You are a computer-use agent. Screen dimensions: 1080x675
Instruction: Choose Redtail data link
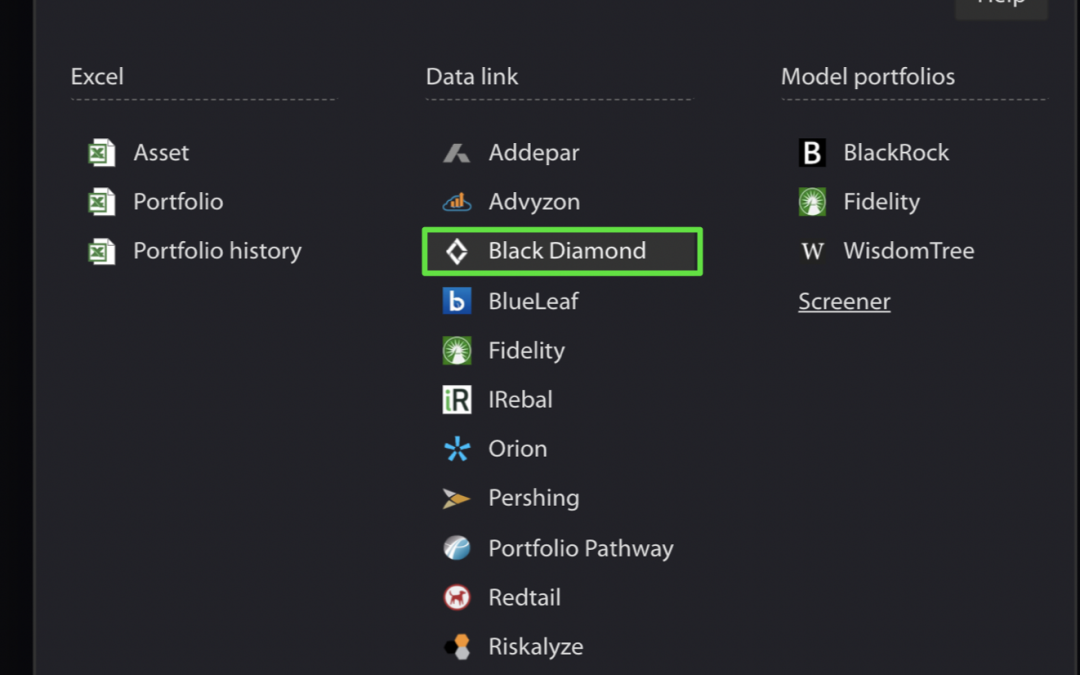tap(525, 597)
